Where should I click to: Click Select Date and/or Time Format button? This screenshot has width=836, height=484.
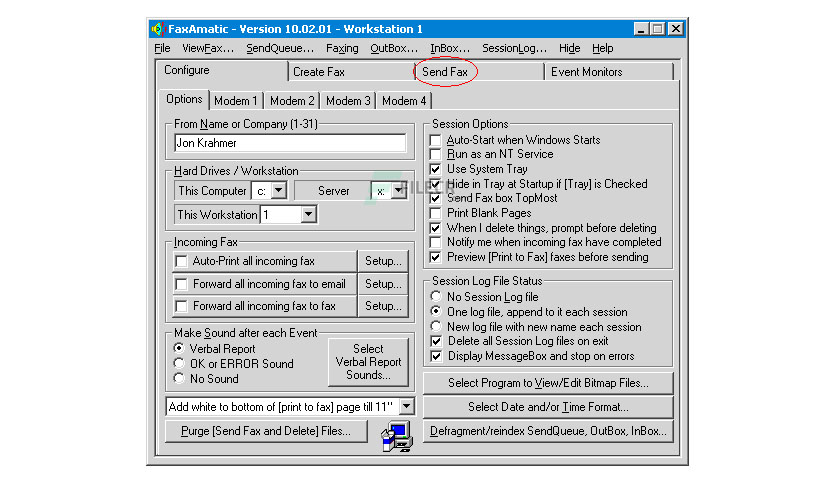pos(548,407)
